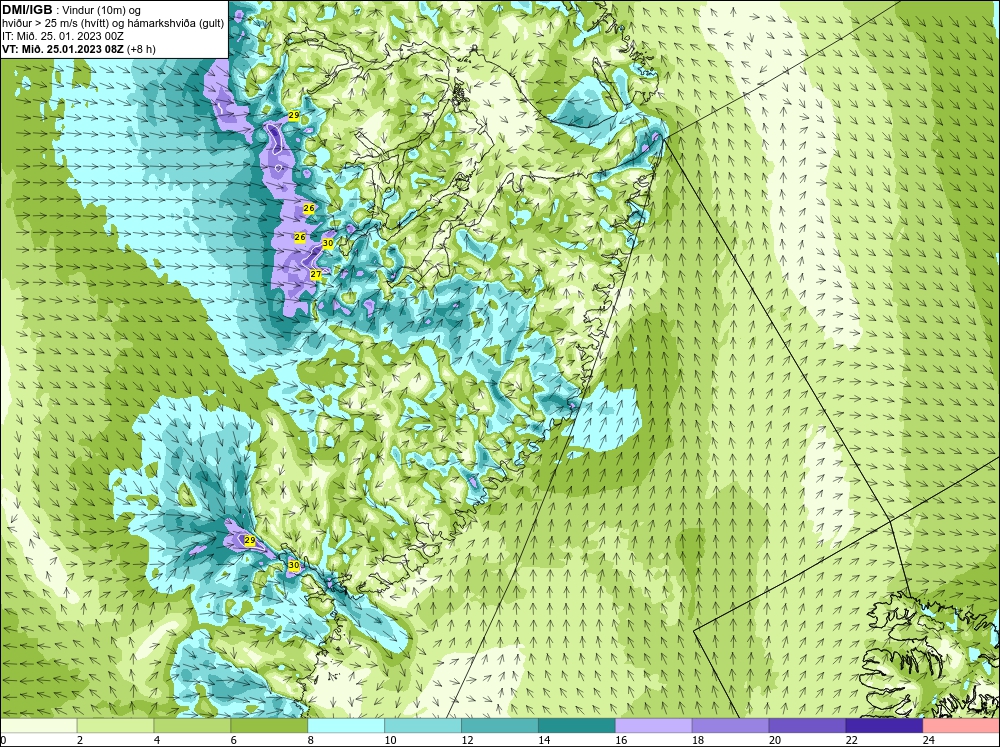Screen dimensions: 1000x747
Task: Click the legend scale value 20
Action: [775, 740]
